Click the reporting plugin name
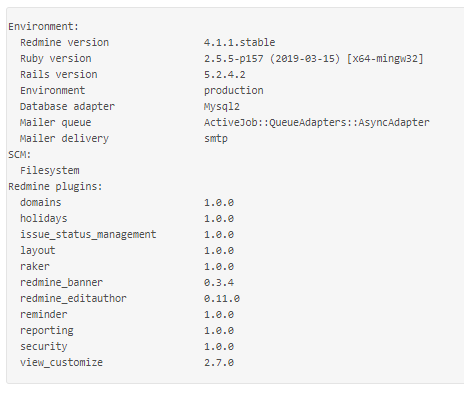 tap(47, 330)
